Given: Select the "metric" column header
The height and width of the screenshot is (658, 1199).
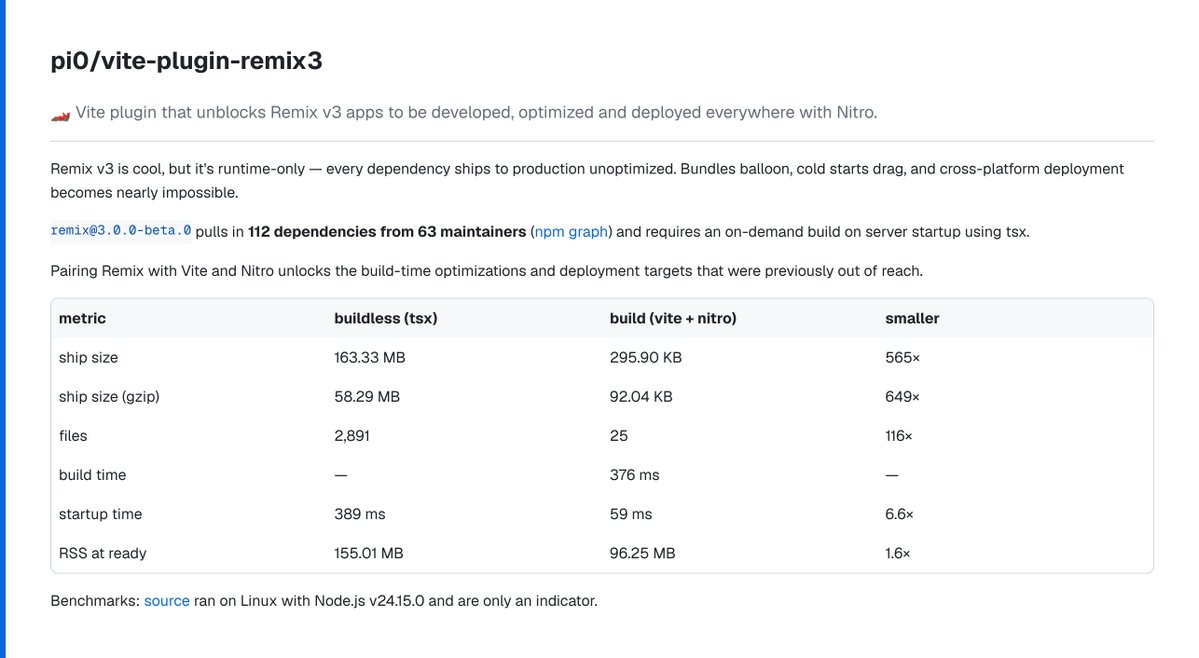Looking at the screenshot, I should tap(83, 319).
